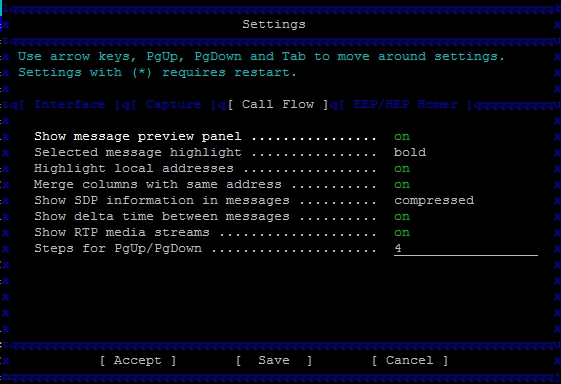The image size is (561, 384).
Task: Change SDP information compressed value
Action: click(x=434, y=201)
